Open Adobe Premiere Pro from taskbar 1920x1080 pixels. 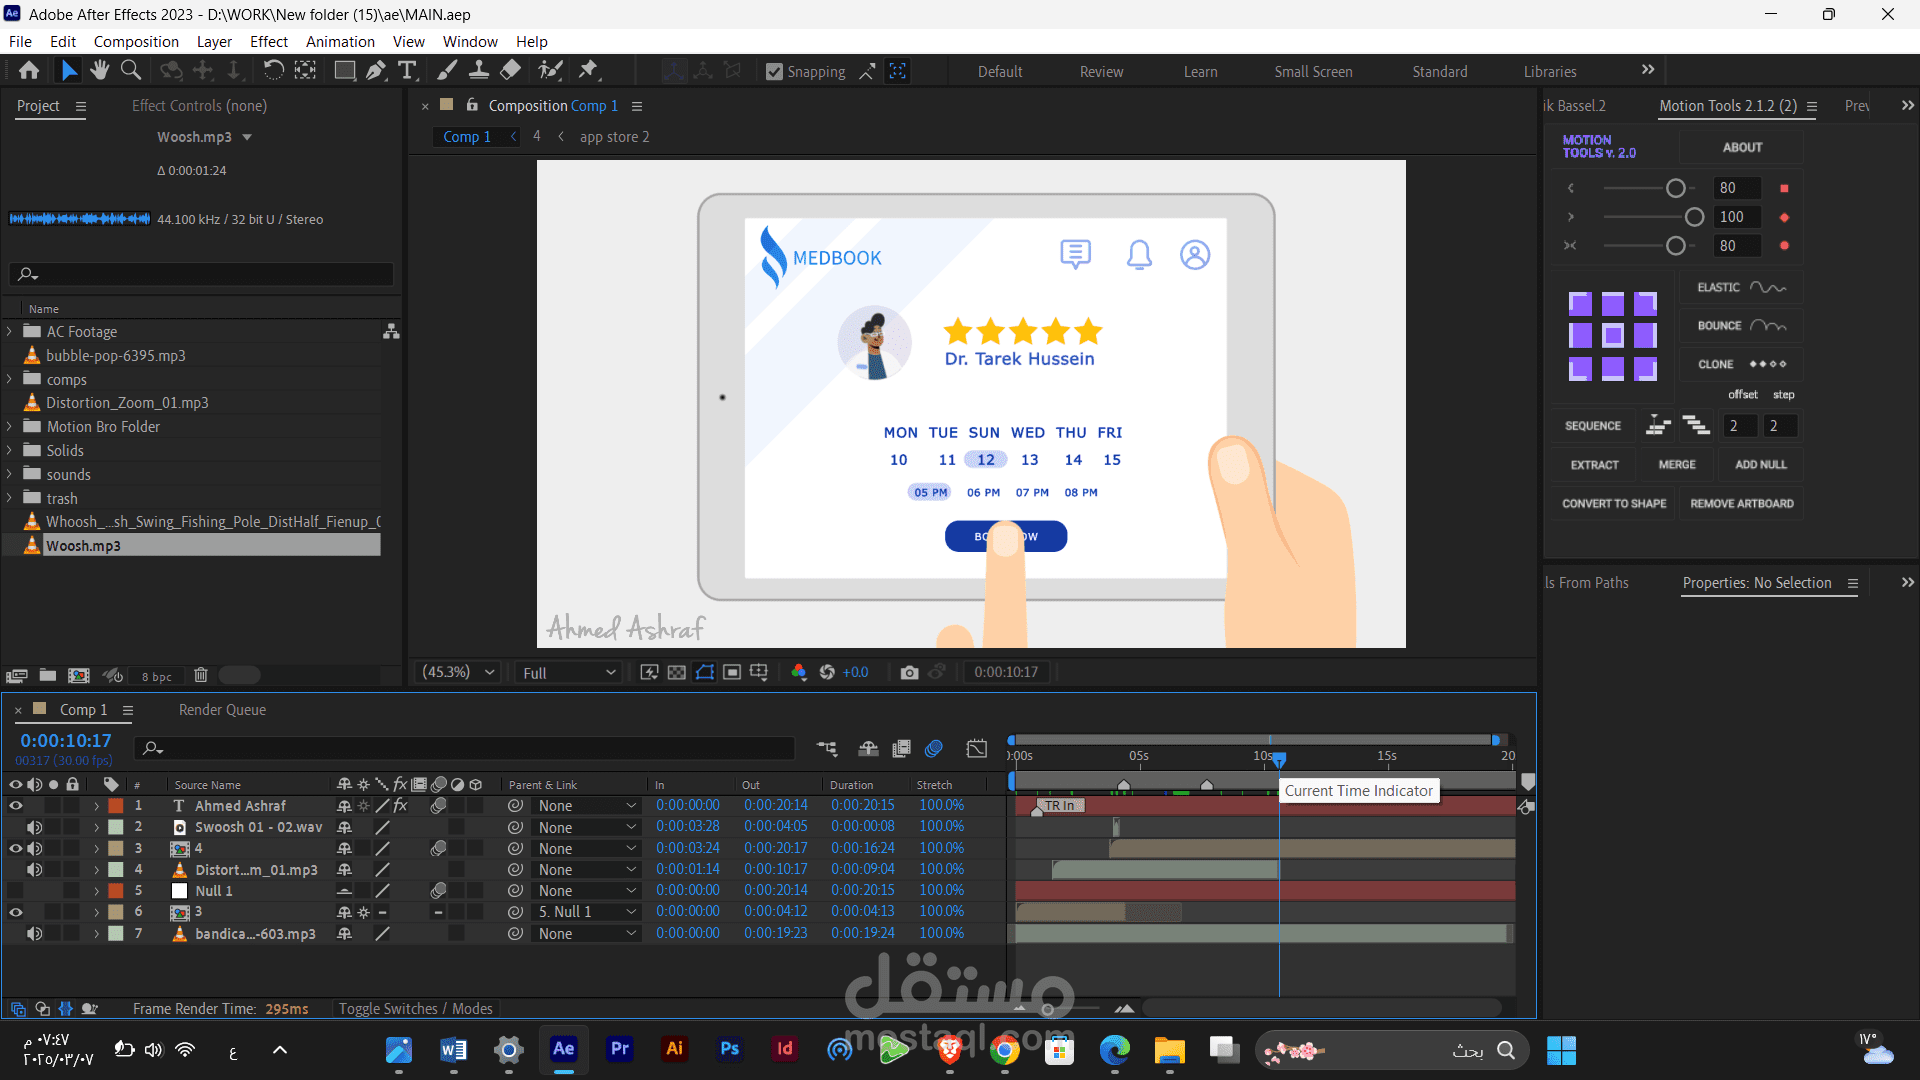[620, 1049]
